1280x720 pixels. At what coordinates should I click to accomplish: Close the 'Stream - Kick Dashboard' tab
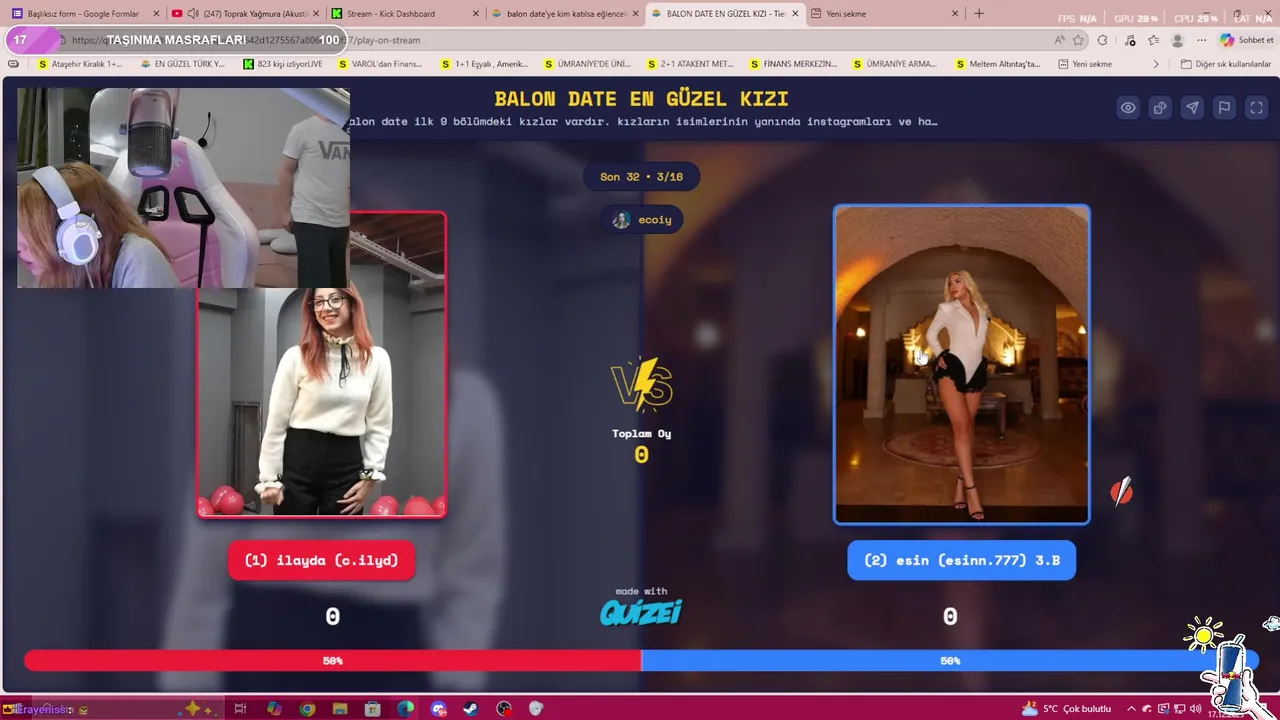476,14
